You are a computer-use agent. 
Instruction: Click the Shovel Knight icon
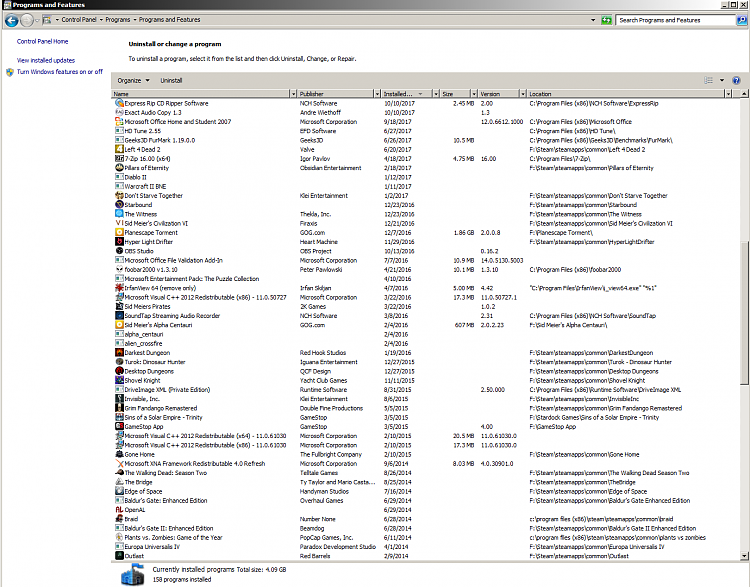click(x=119, y=380)
